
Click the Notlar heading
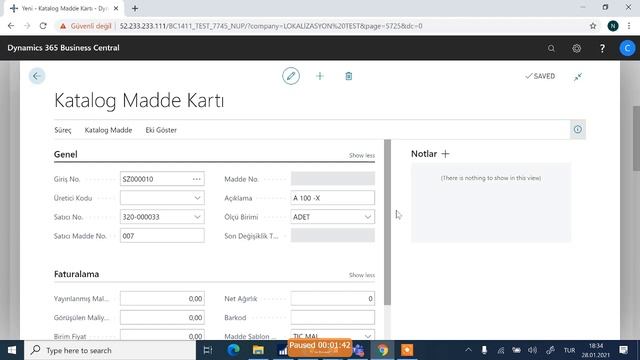tap(424, 154)
